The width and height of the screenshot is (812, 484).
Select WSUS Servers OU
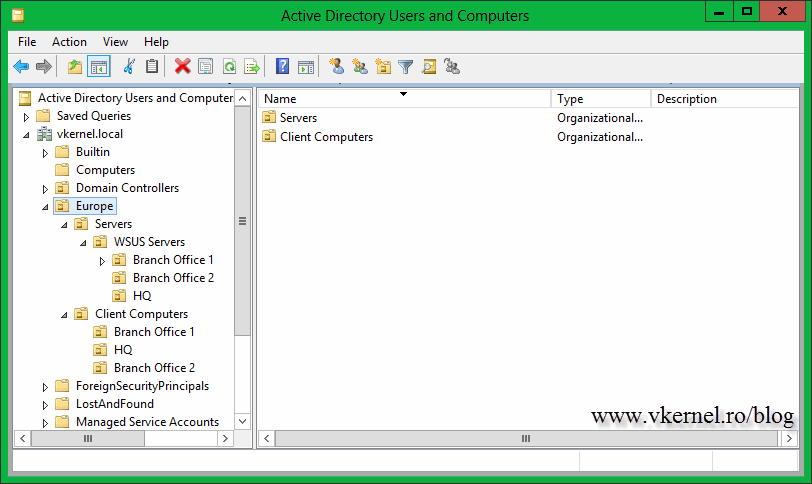(x=149, y=242)
